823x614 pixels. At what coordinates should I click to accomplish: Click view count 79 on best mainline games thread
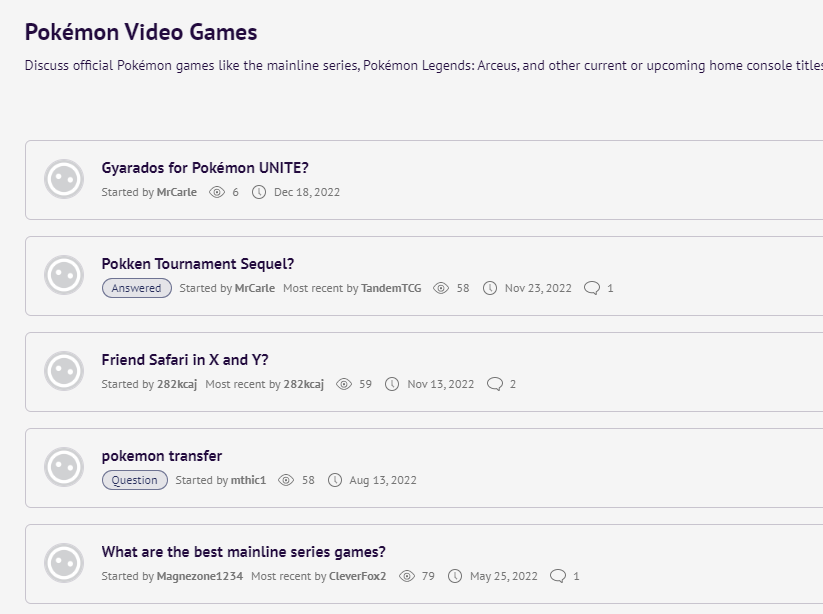click(428, 577)
